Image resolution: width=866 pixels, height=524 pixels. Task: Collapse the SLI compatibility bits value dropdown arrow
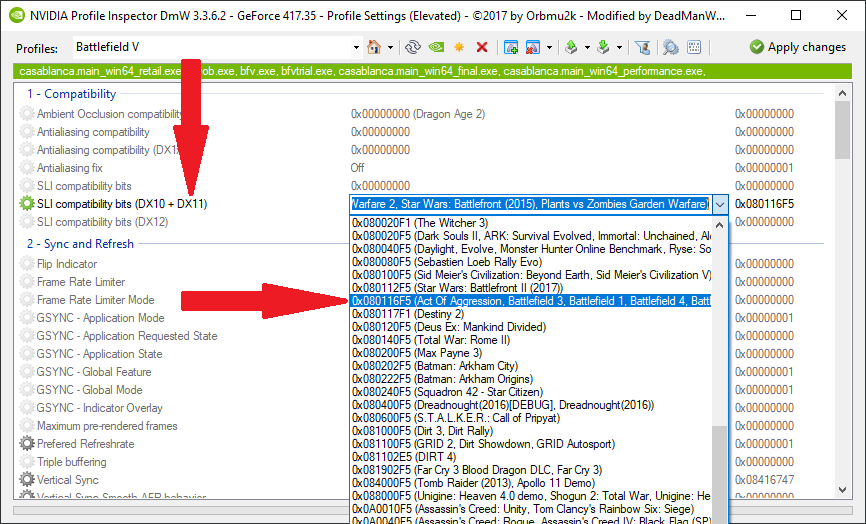click(x=720, y=205)
